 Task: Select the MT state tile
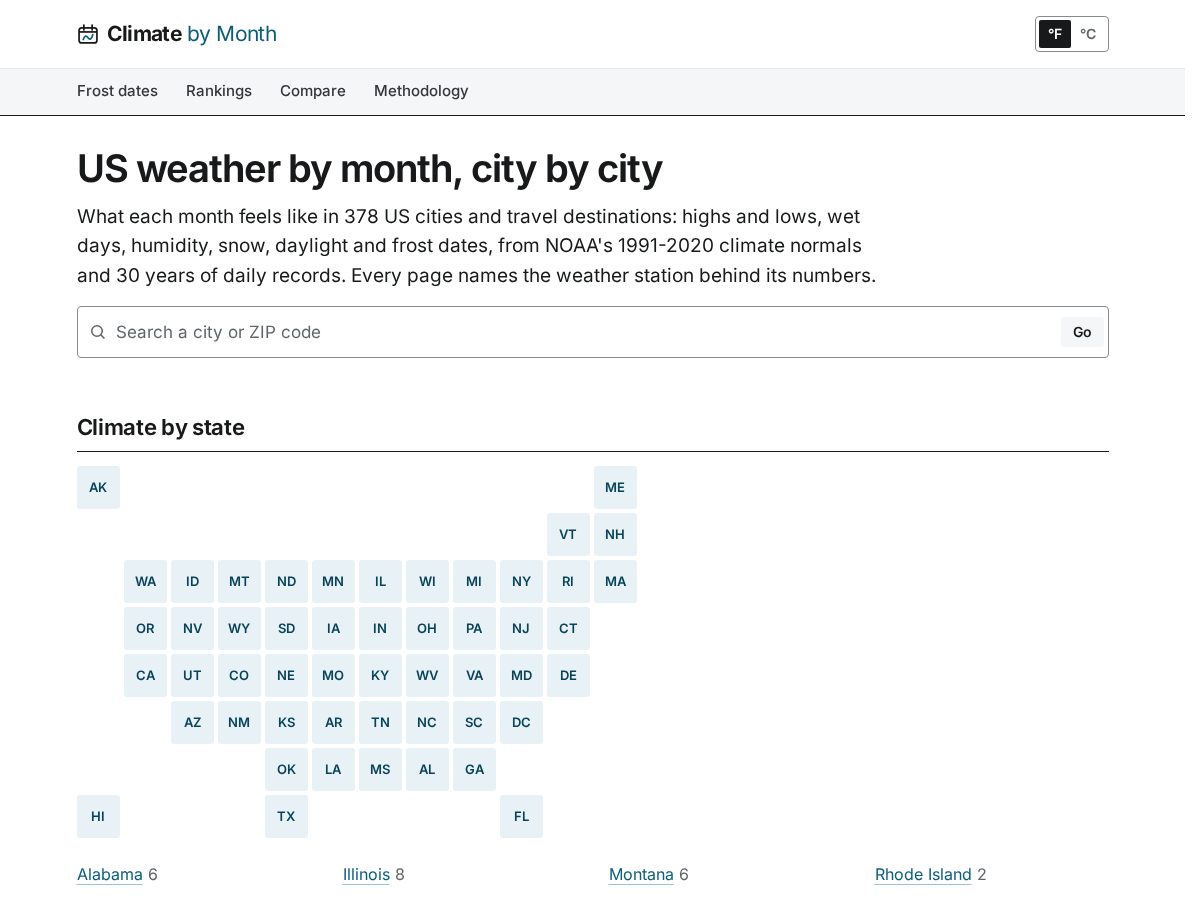(x=239, y=582)
